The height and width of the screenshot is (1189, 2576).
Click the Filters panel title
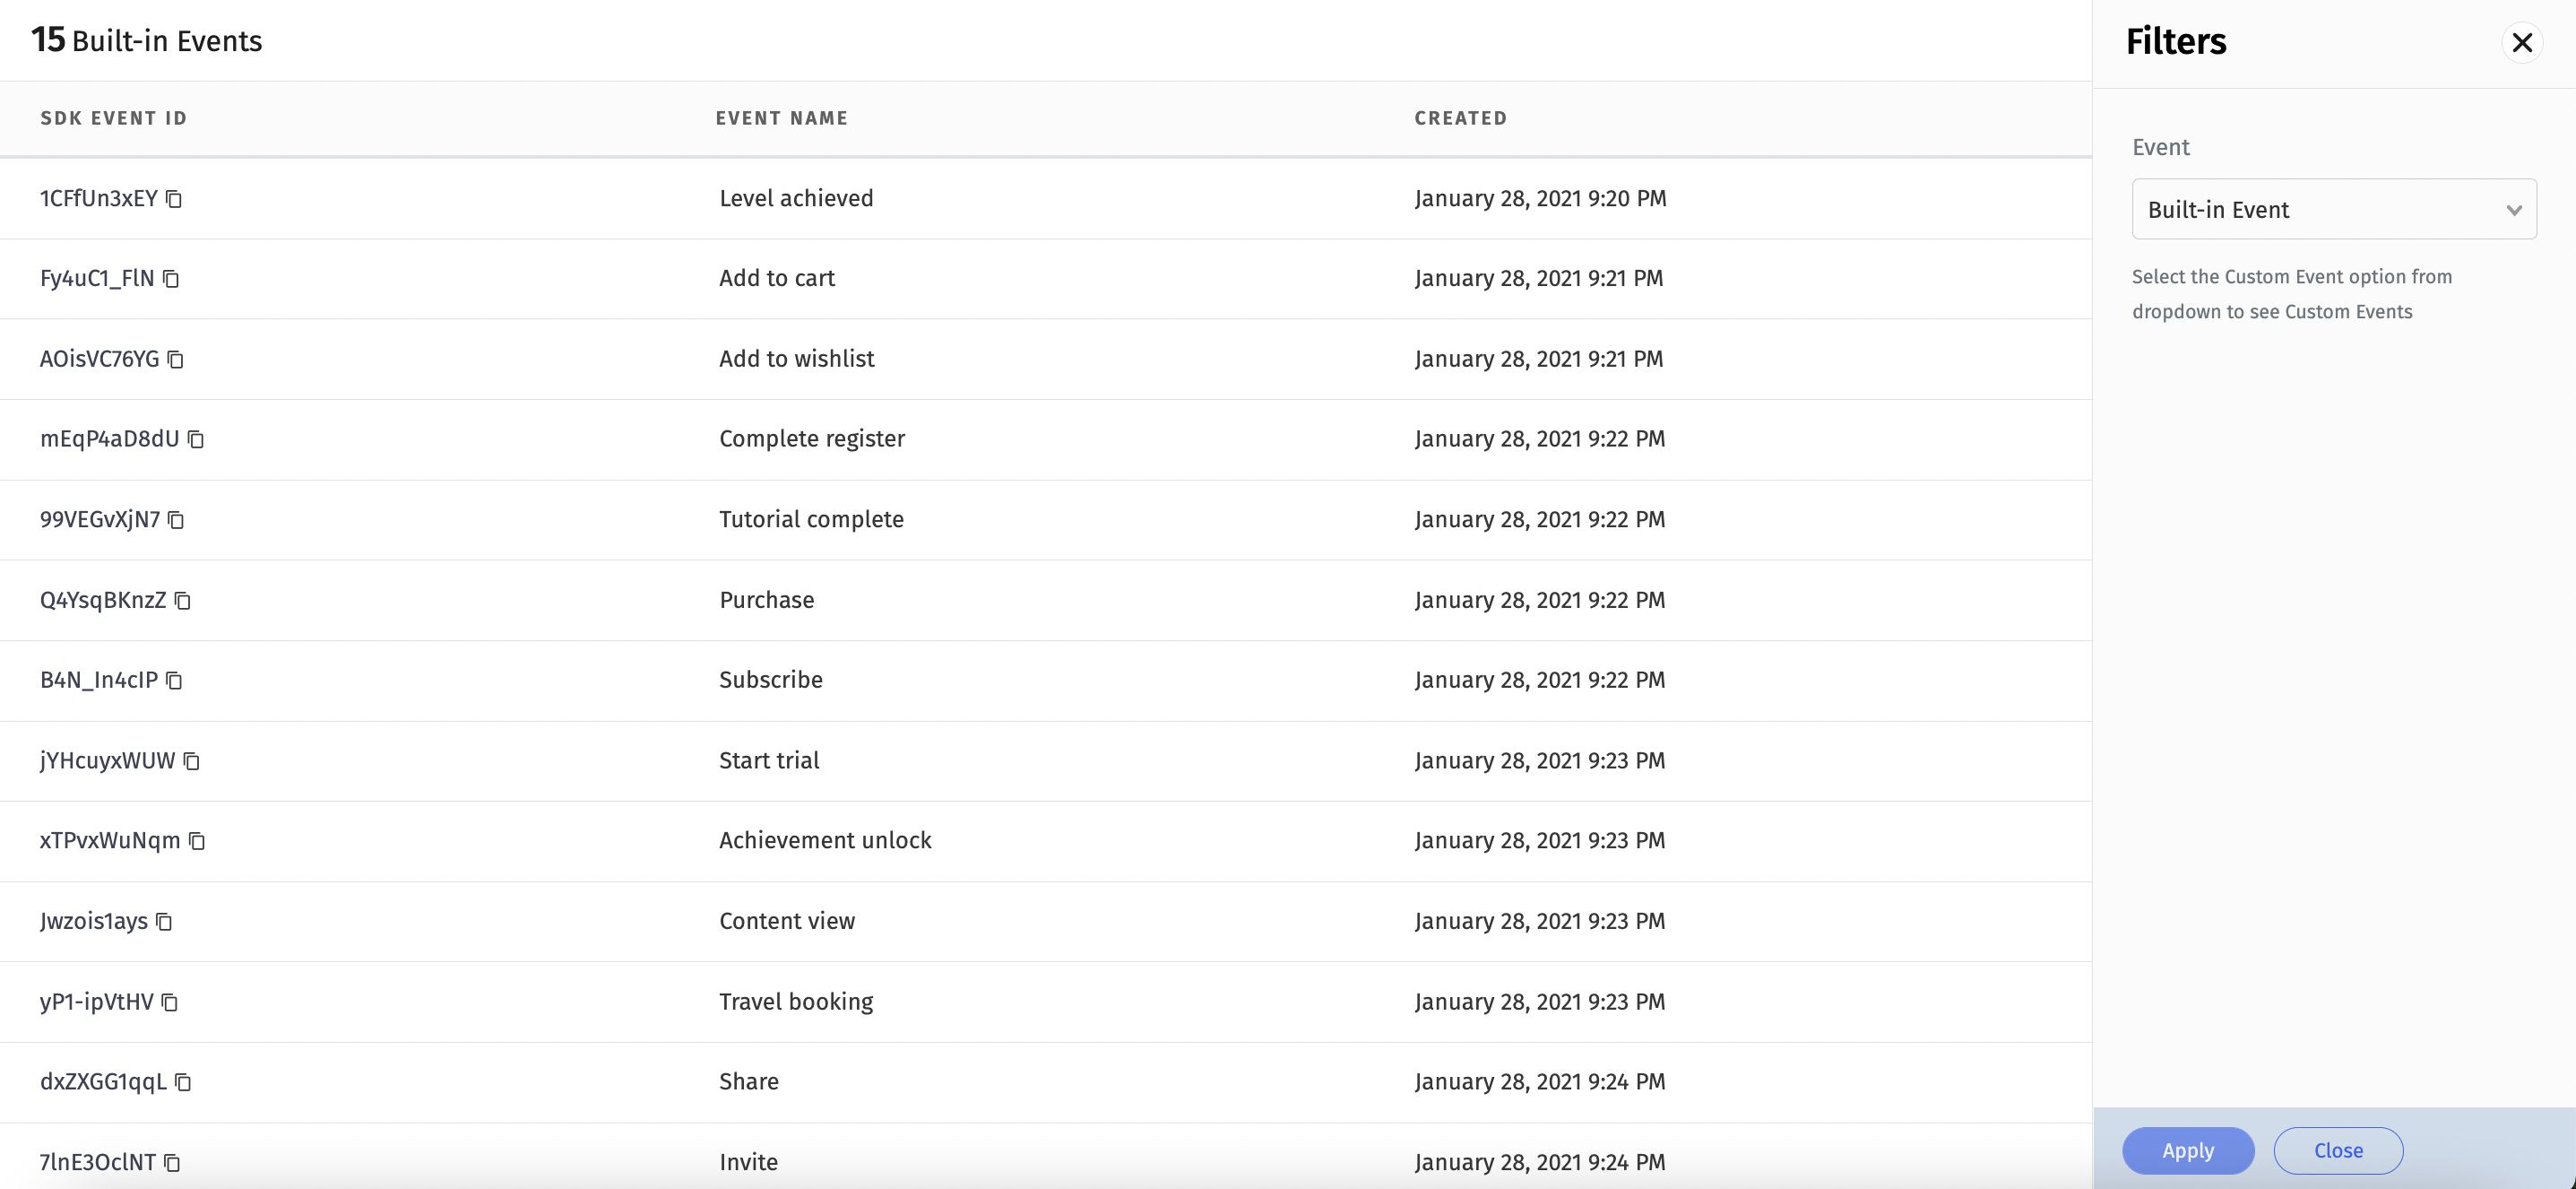(2176, 41)
